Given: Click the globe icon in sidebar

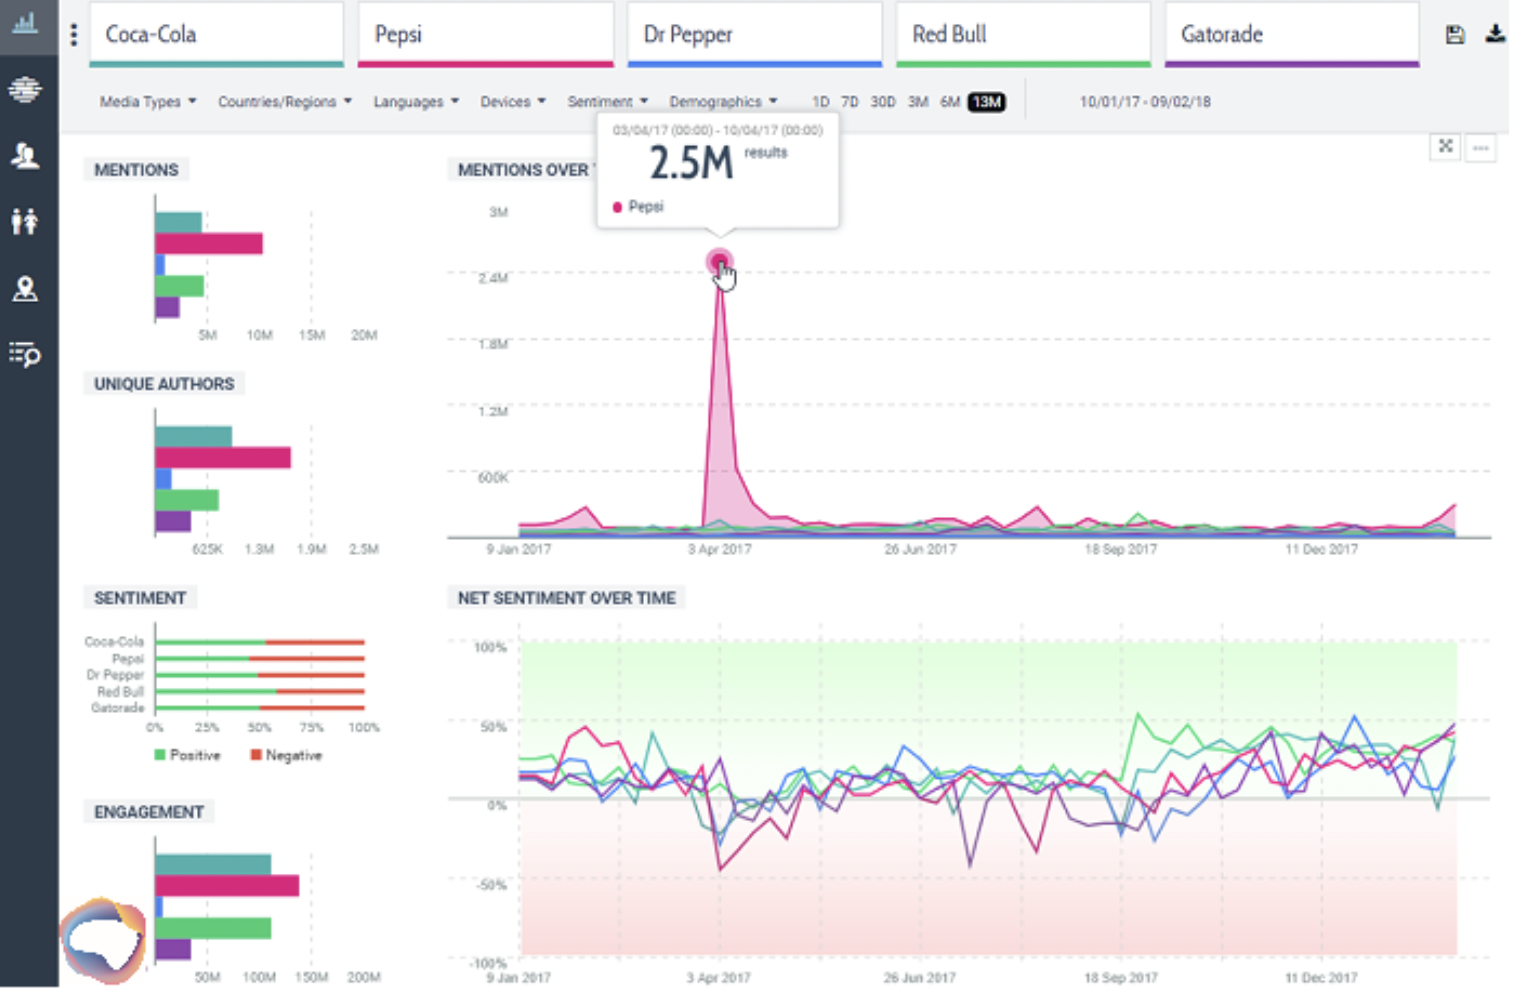Looking at the screenshot, I should [x=25, y=89].
